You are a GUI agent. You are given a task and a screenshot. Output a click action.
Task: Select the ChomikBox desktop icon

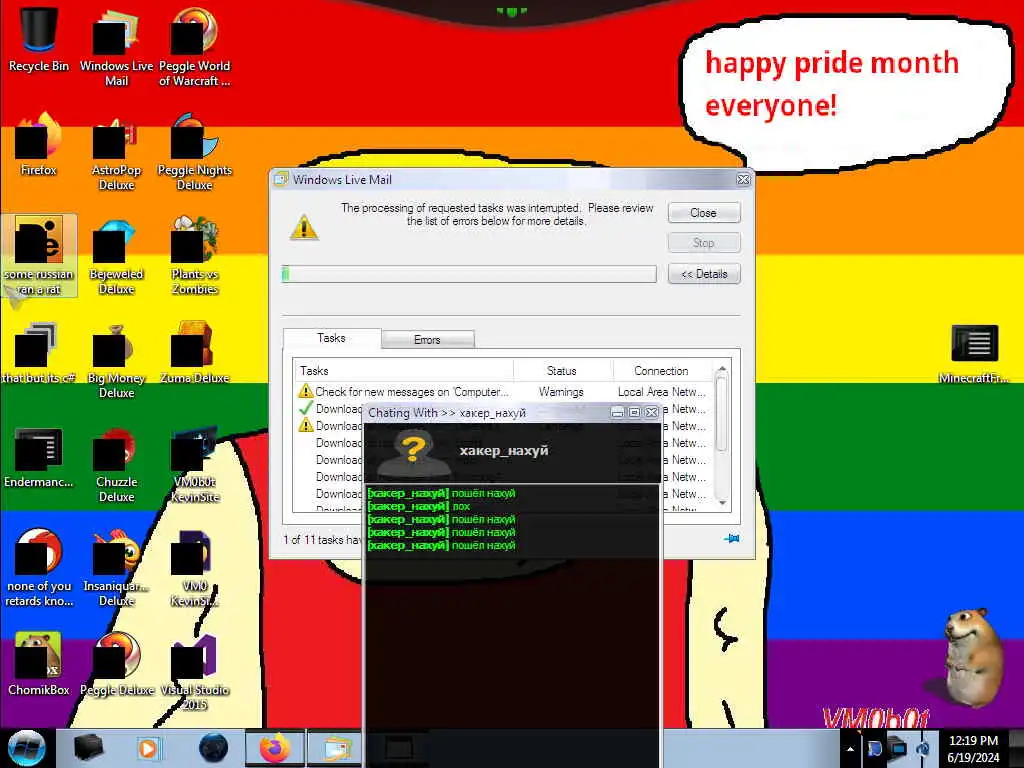point(39,663)
